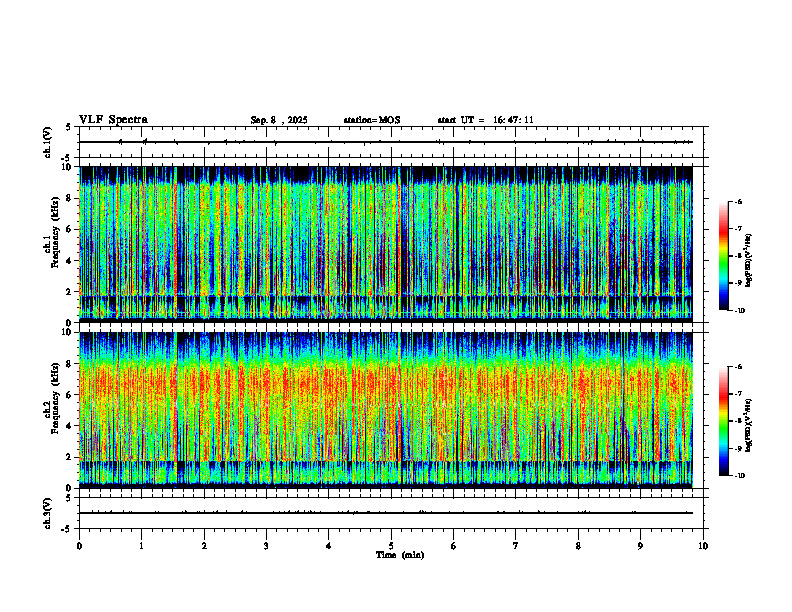Click the "-10" label on ch.1 color bar
792x612 pixels.
(x=739, y=311)
